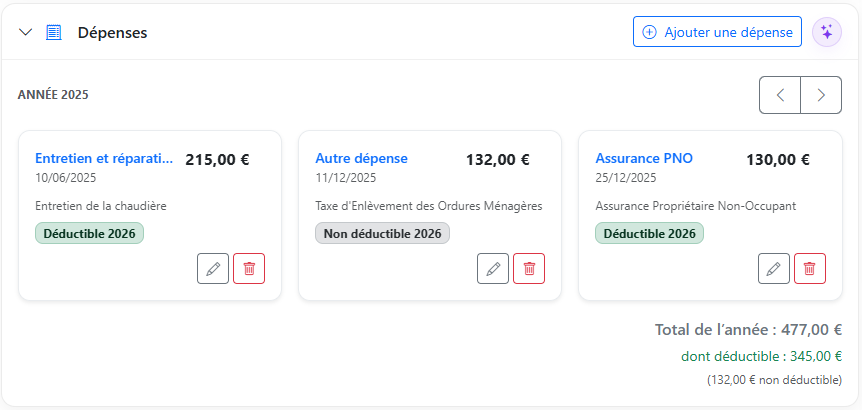Screen dimensions: 862x410
Task: Click dont déductible : 345,00 € text
Action: click(x=761, y=356)
